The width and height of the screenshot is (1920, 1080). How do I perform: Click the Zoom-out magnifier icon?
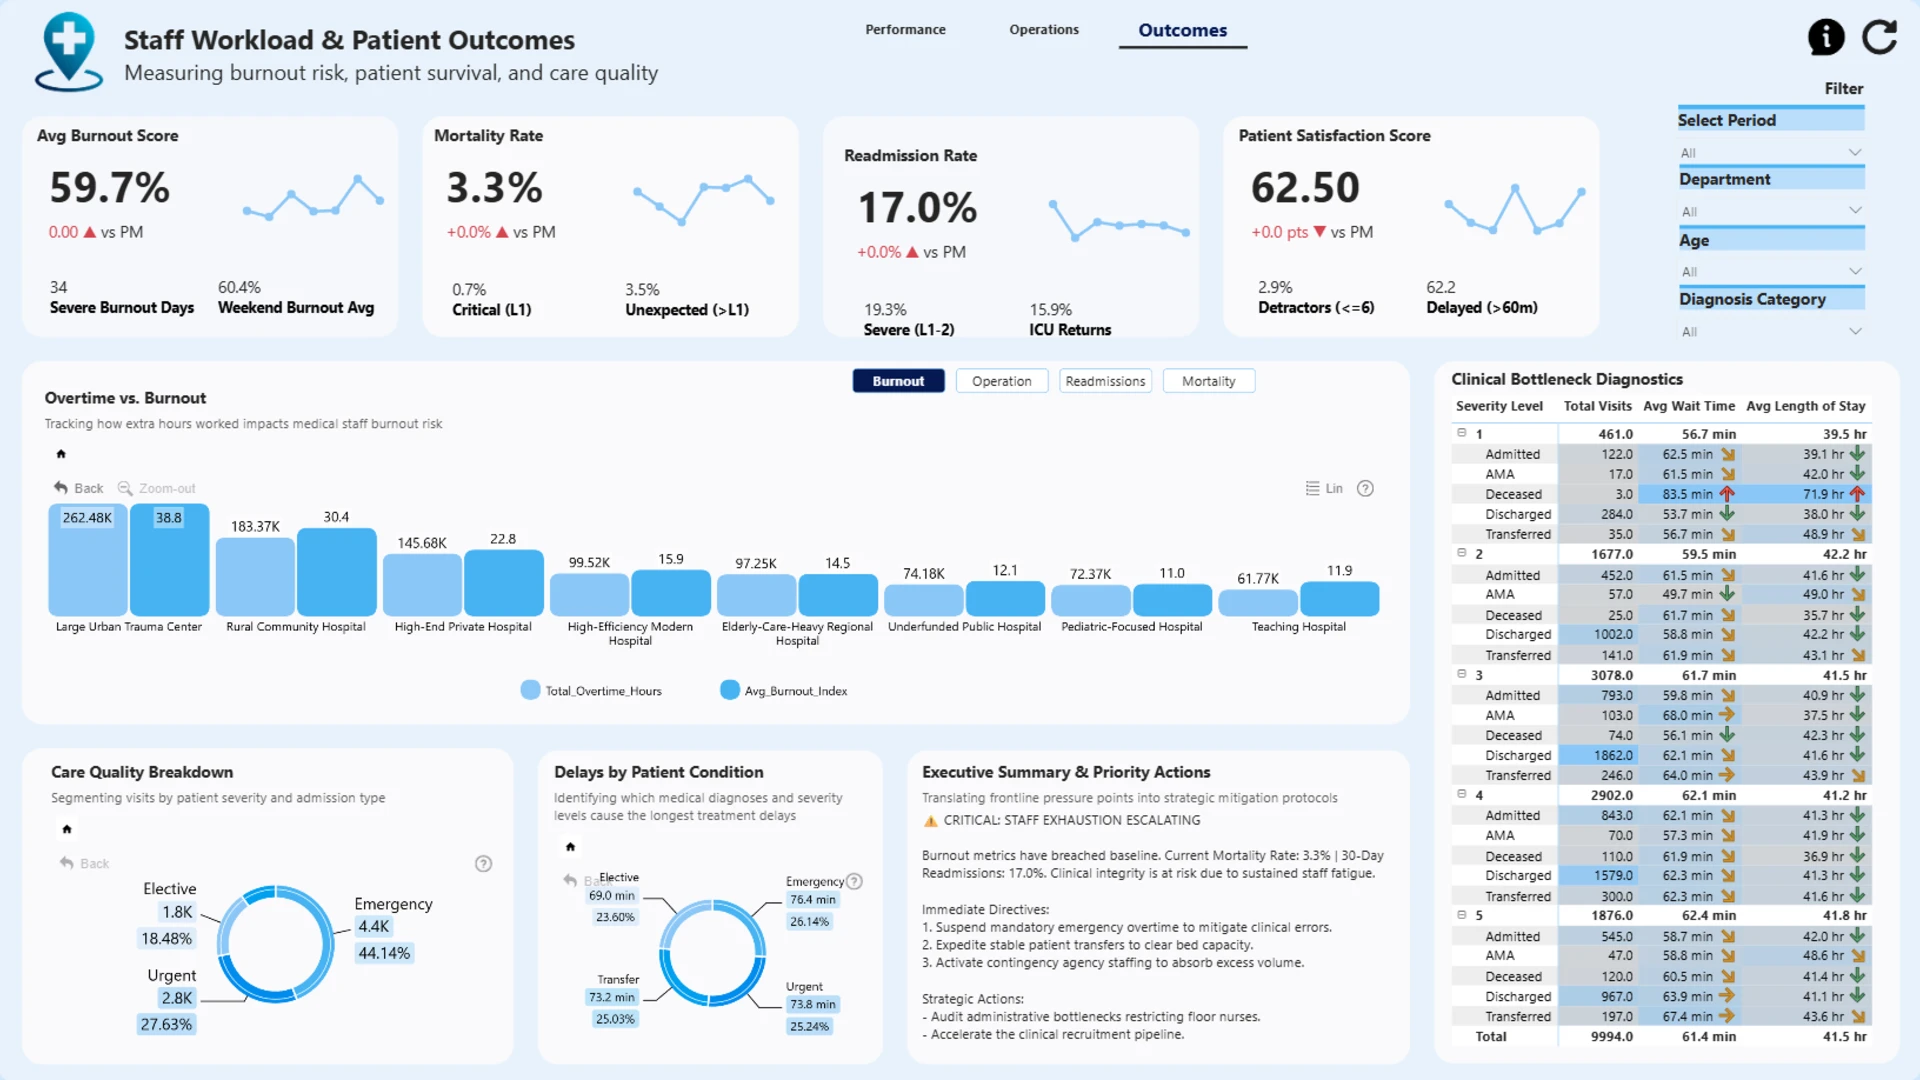125,488
